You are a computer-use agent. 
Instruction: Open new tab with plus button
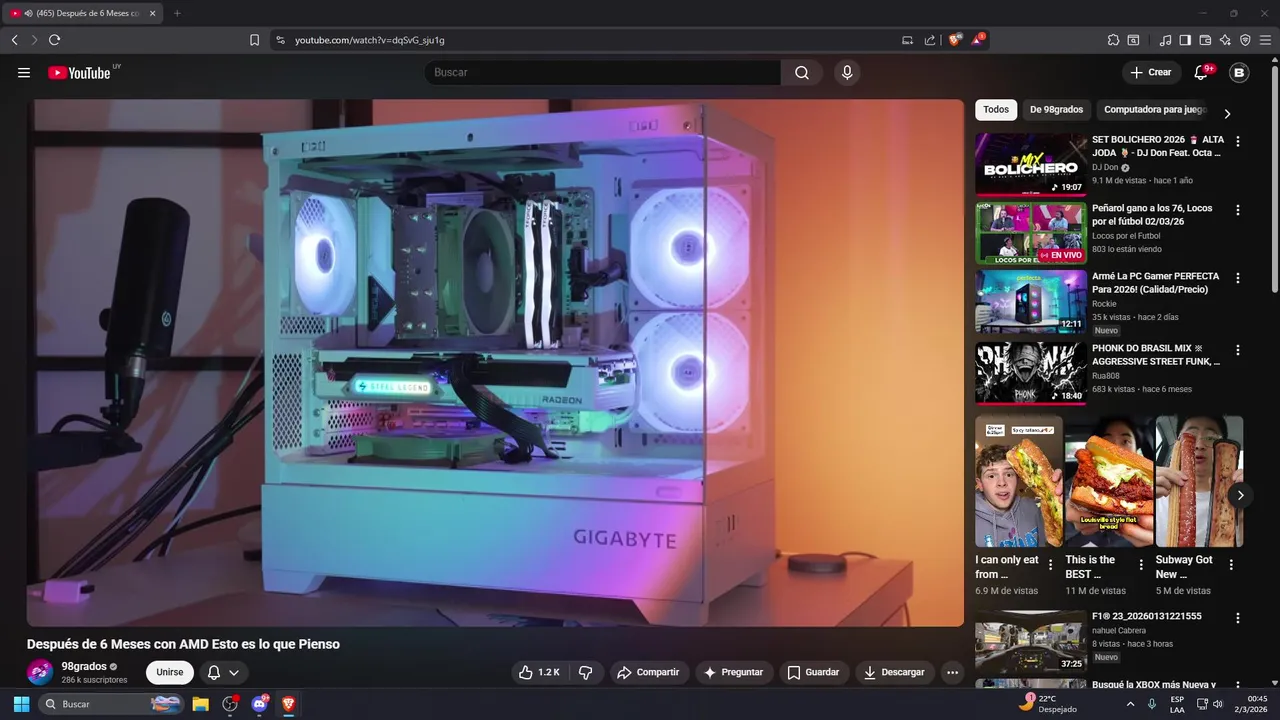point(177,13)
